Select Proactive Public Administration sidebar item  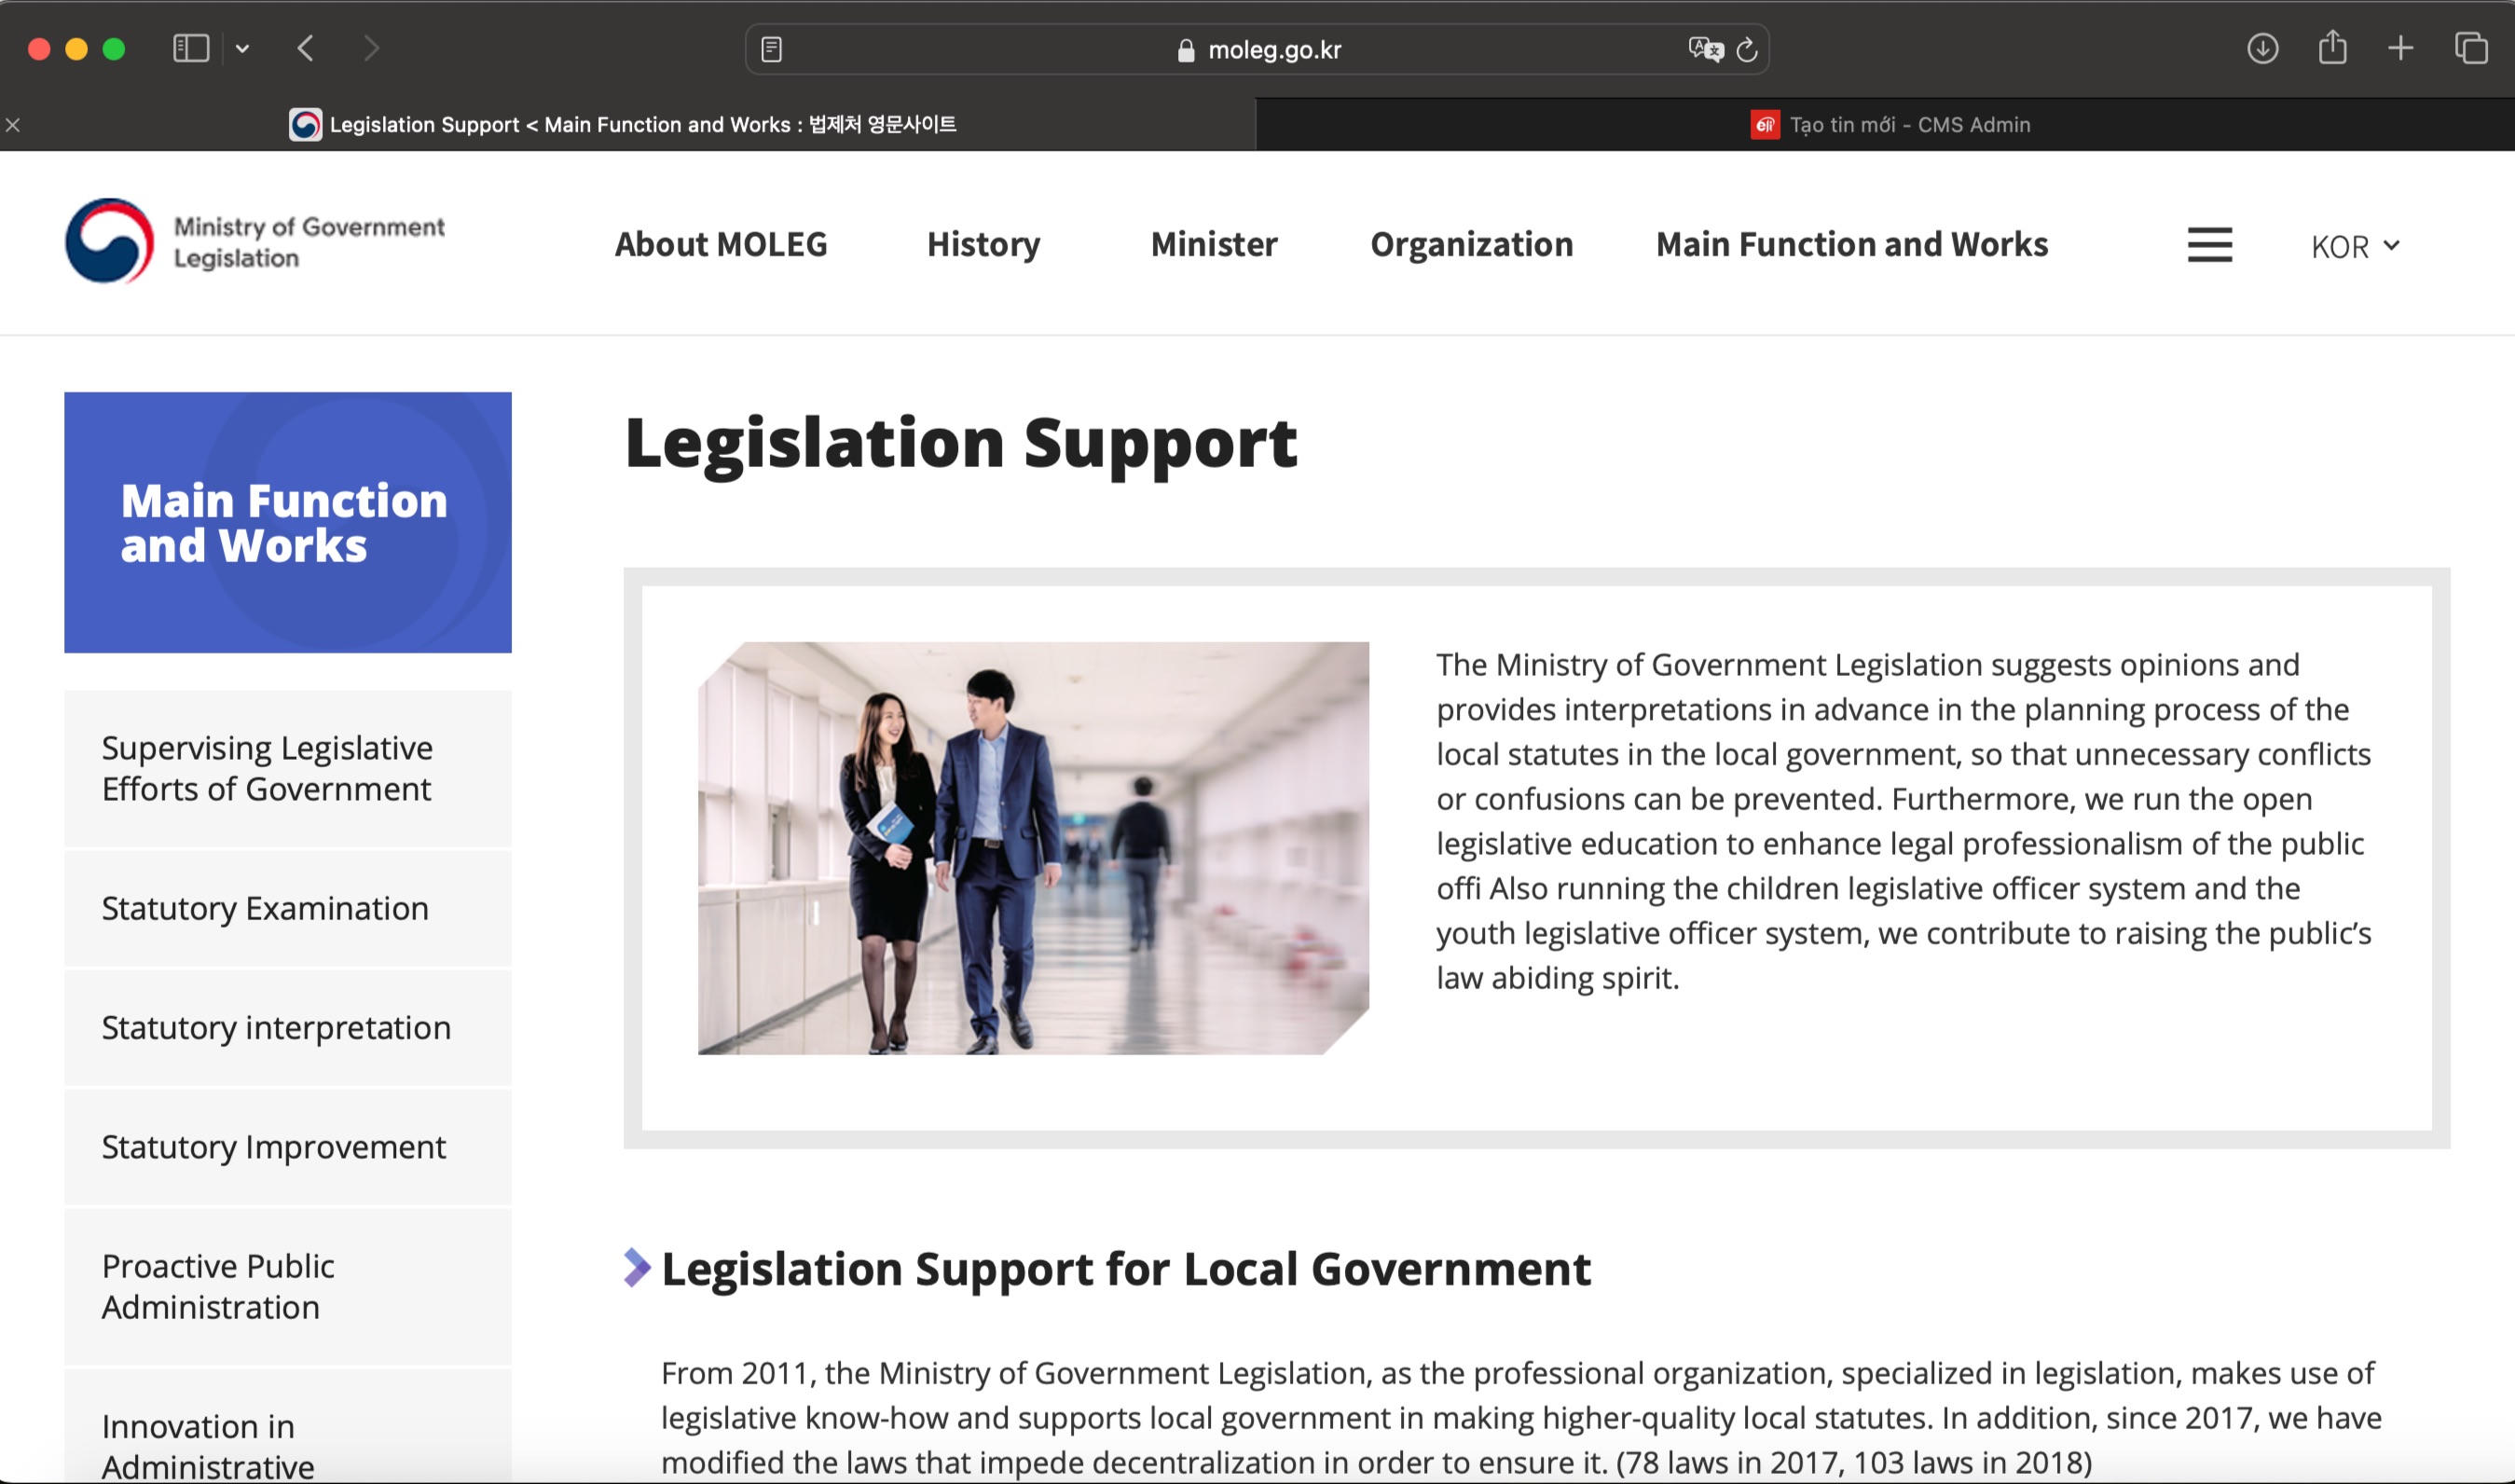click(x=218, y=1286)
